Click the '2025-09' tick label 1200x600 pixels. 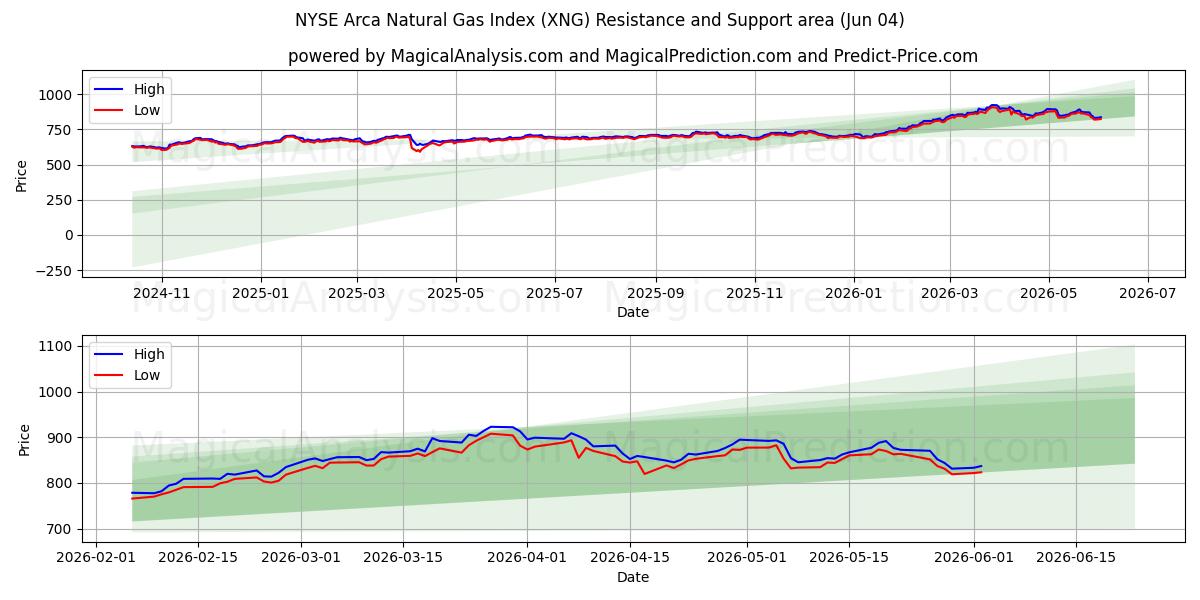[656, 293]
